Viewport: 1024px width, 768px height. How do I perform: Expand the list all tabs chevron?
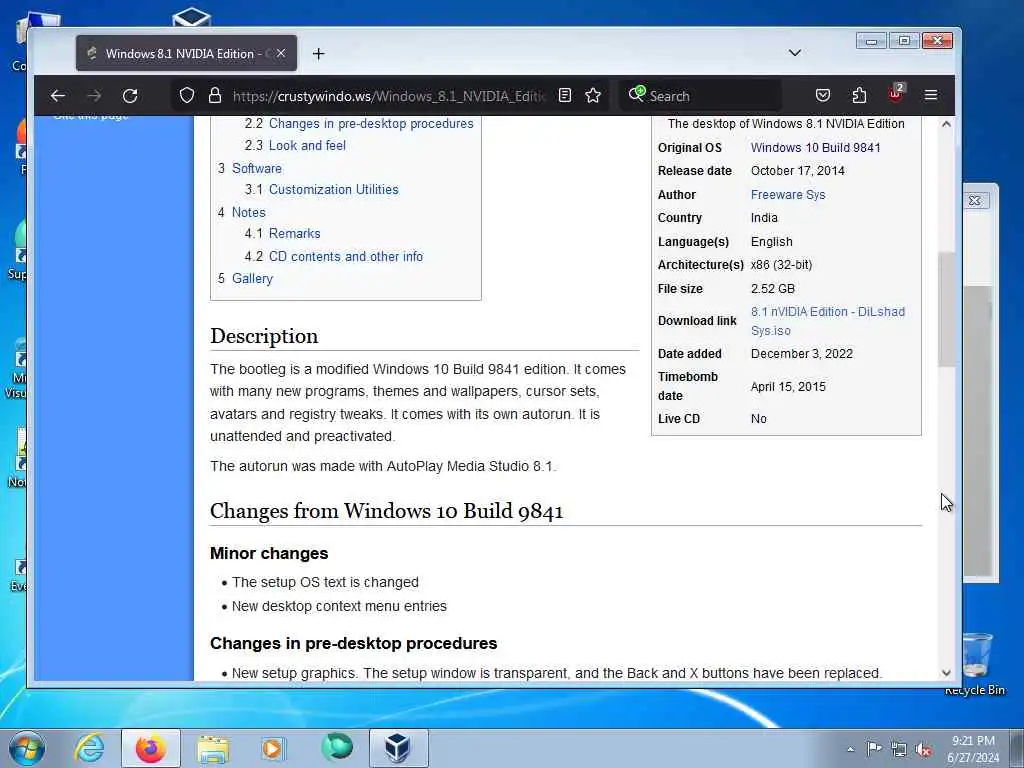tap(795, 53)
